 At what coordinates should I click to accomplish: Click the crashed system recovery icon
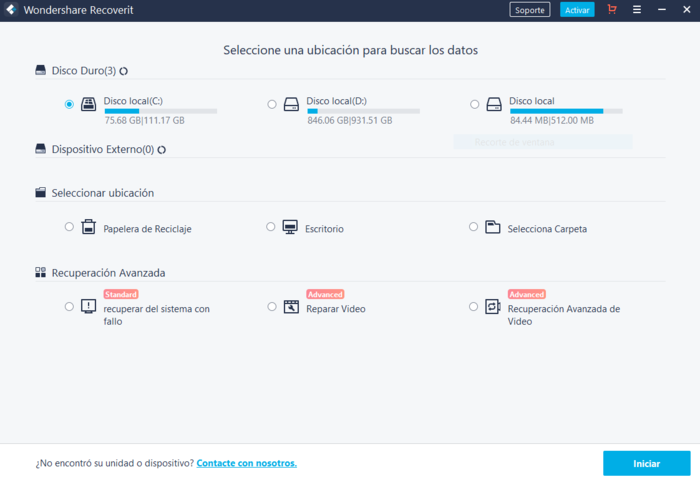click(88, 307)
